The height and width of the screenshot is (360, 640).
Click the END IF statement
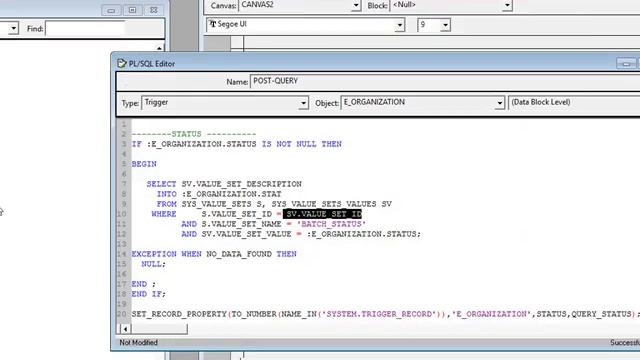149,294
